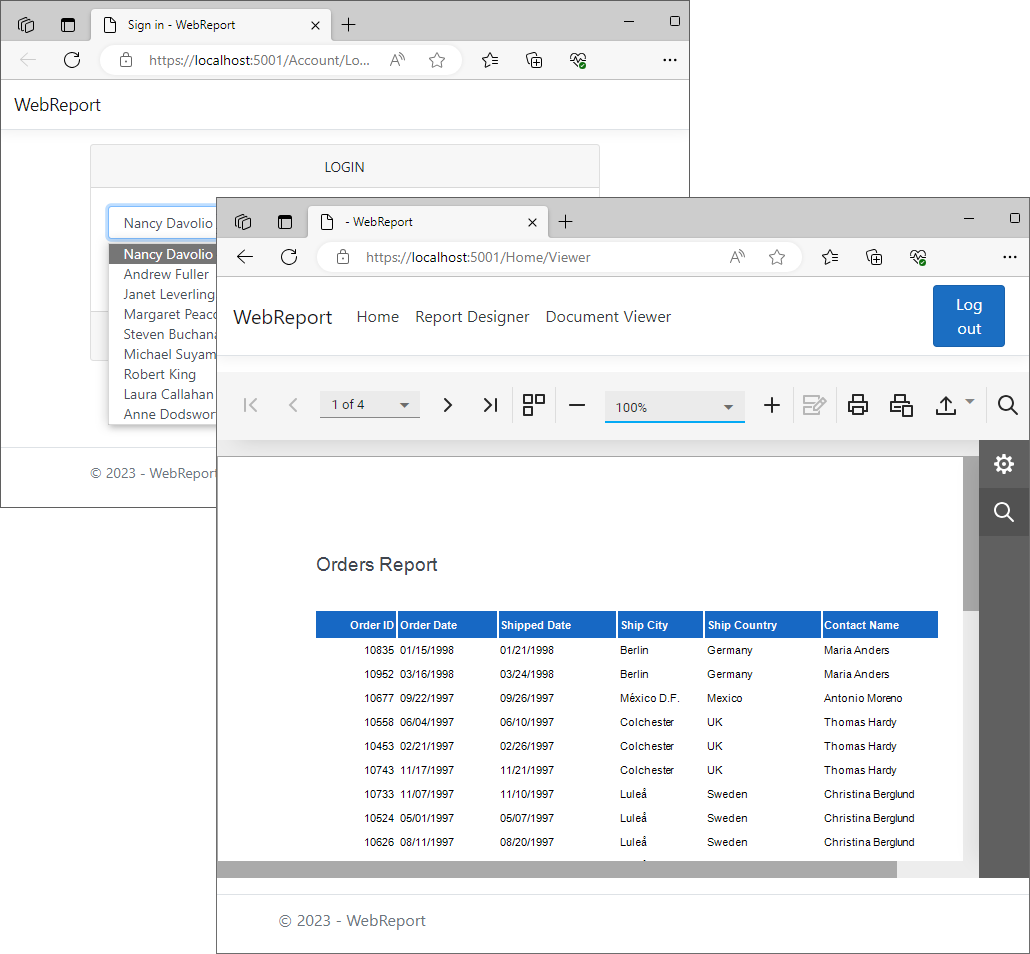The width and height of the screenshot is (1030, 954).
Task: Refresh the Sign in page
Action: tap(72, 60)
